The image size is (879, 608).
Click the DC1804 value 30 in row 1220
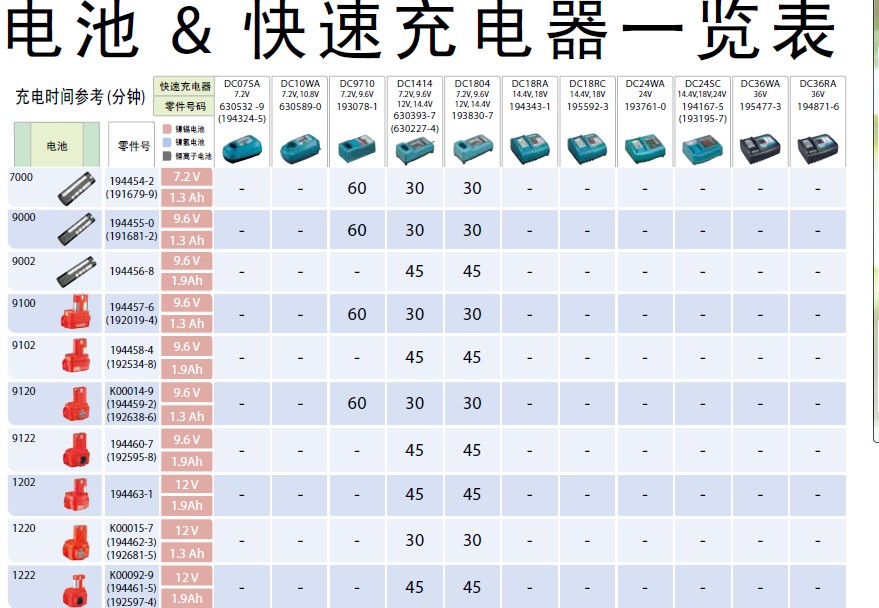click(x=472, y=541)
